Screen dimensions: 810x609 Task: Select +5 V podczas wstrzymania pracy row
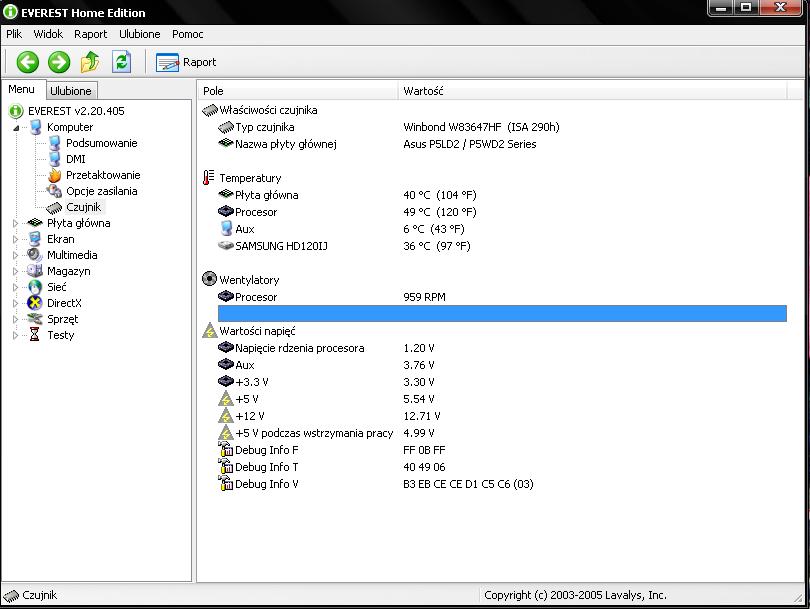pos(314,433)
